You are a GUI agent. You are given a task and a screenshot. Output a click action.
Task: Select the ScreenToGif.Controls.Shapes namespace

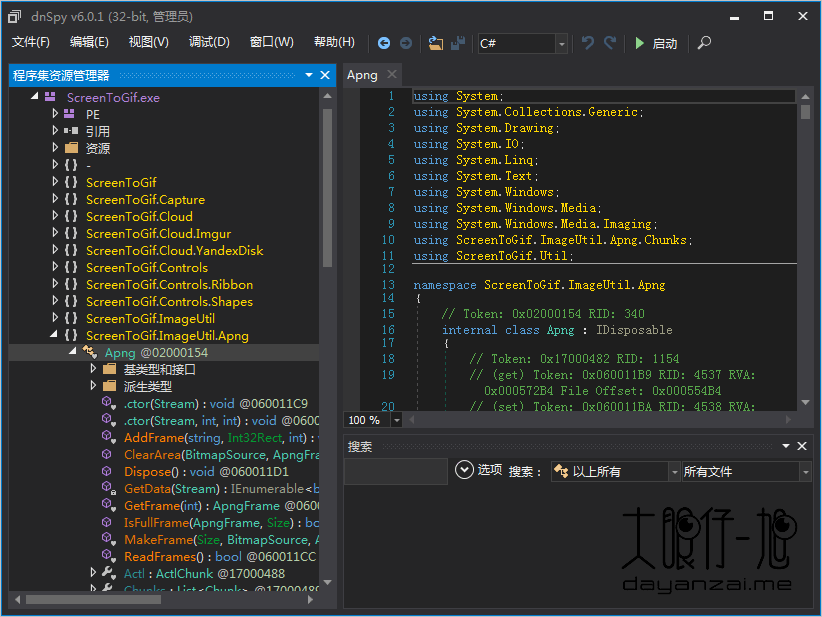click(169, 301)
